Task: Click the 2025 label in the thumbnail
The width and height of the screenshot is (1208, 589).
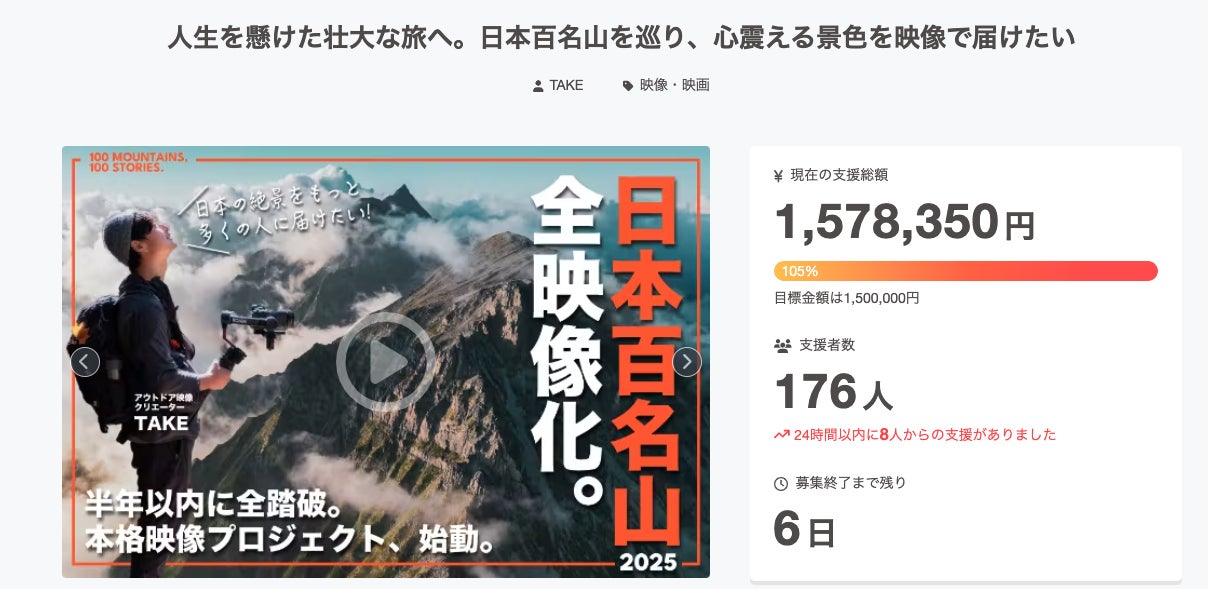Action: point(648,561)
